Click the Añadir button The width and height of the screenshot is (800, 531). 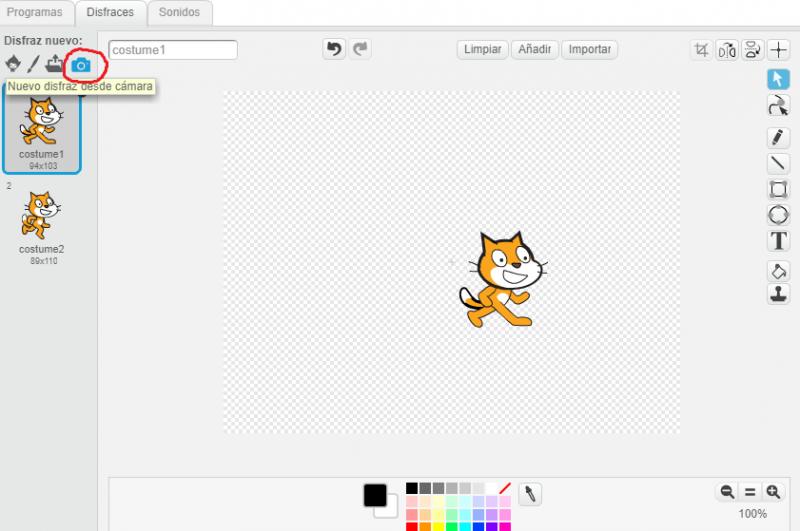[x=535, y=49]
